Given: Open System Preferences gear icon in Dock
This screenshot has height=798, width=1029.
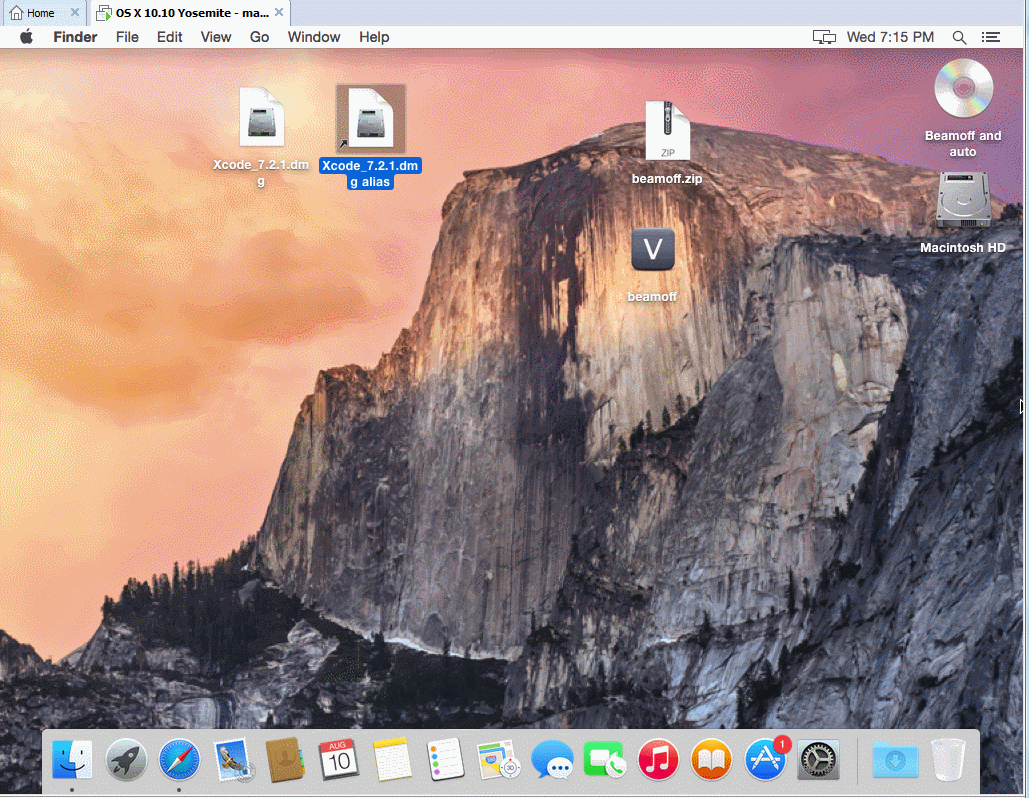Looking at the screenshot, I should click(x=818, y=759).
